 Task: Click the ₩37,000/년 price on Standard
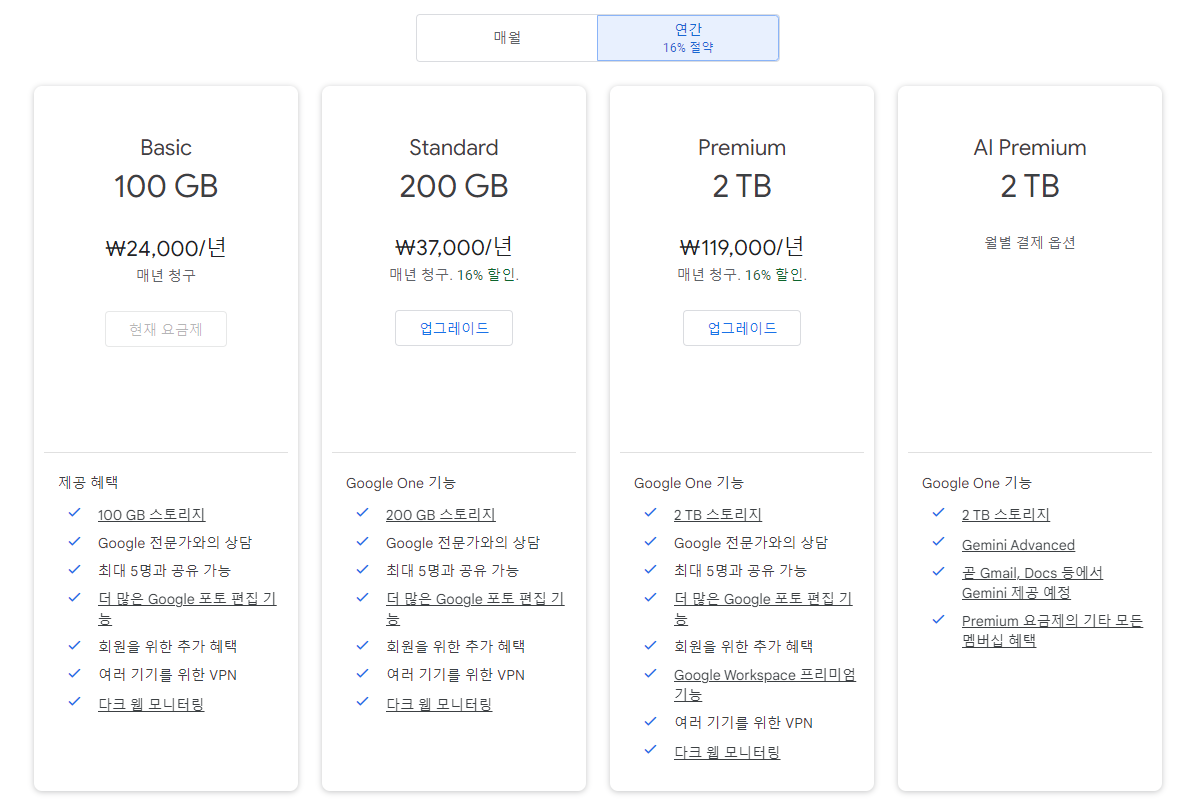coord(454,247)
